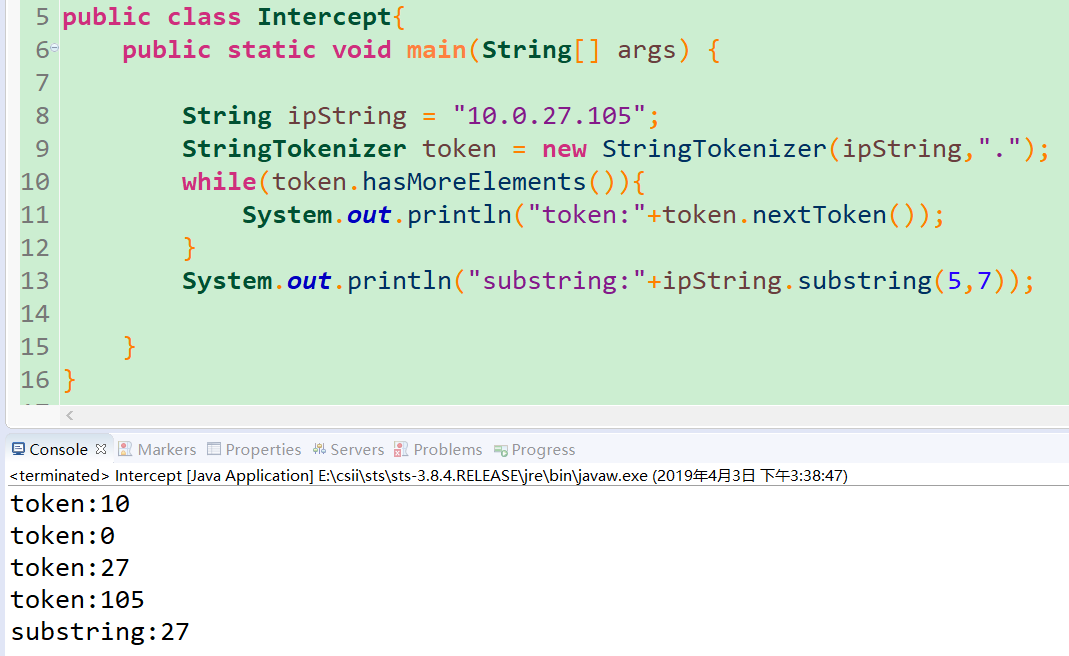Click the editor horizontal scrollbar left arrow
The image size is (1069, 656).
70,415
